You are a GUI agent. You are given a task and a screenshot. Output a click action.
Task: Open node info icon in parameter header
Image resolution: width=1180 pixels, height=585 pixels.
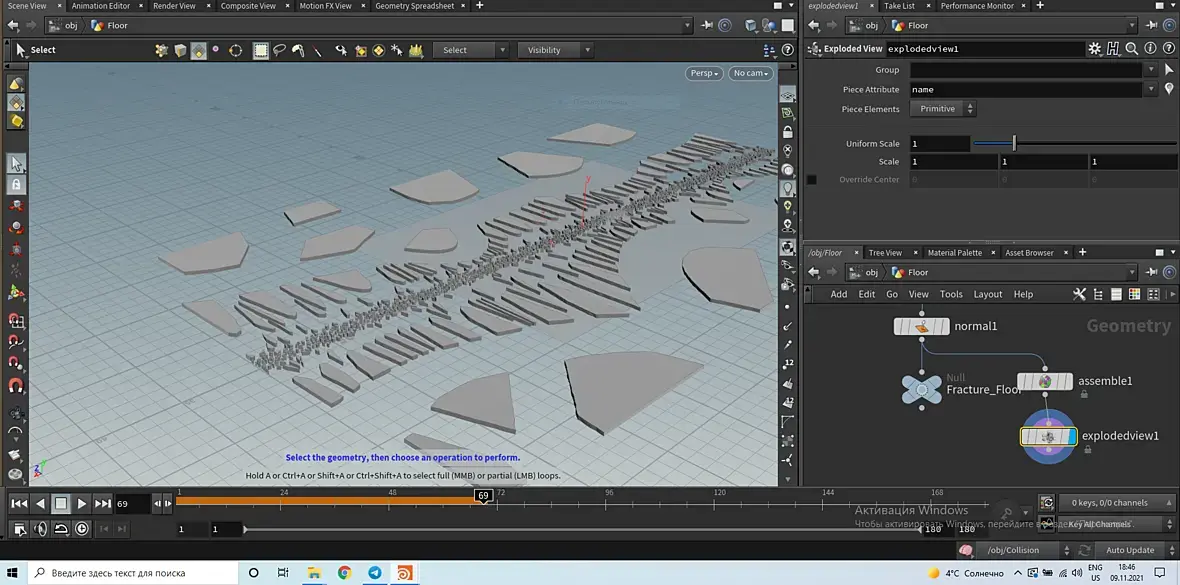(1149, 48)
